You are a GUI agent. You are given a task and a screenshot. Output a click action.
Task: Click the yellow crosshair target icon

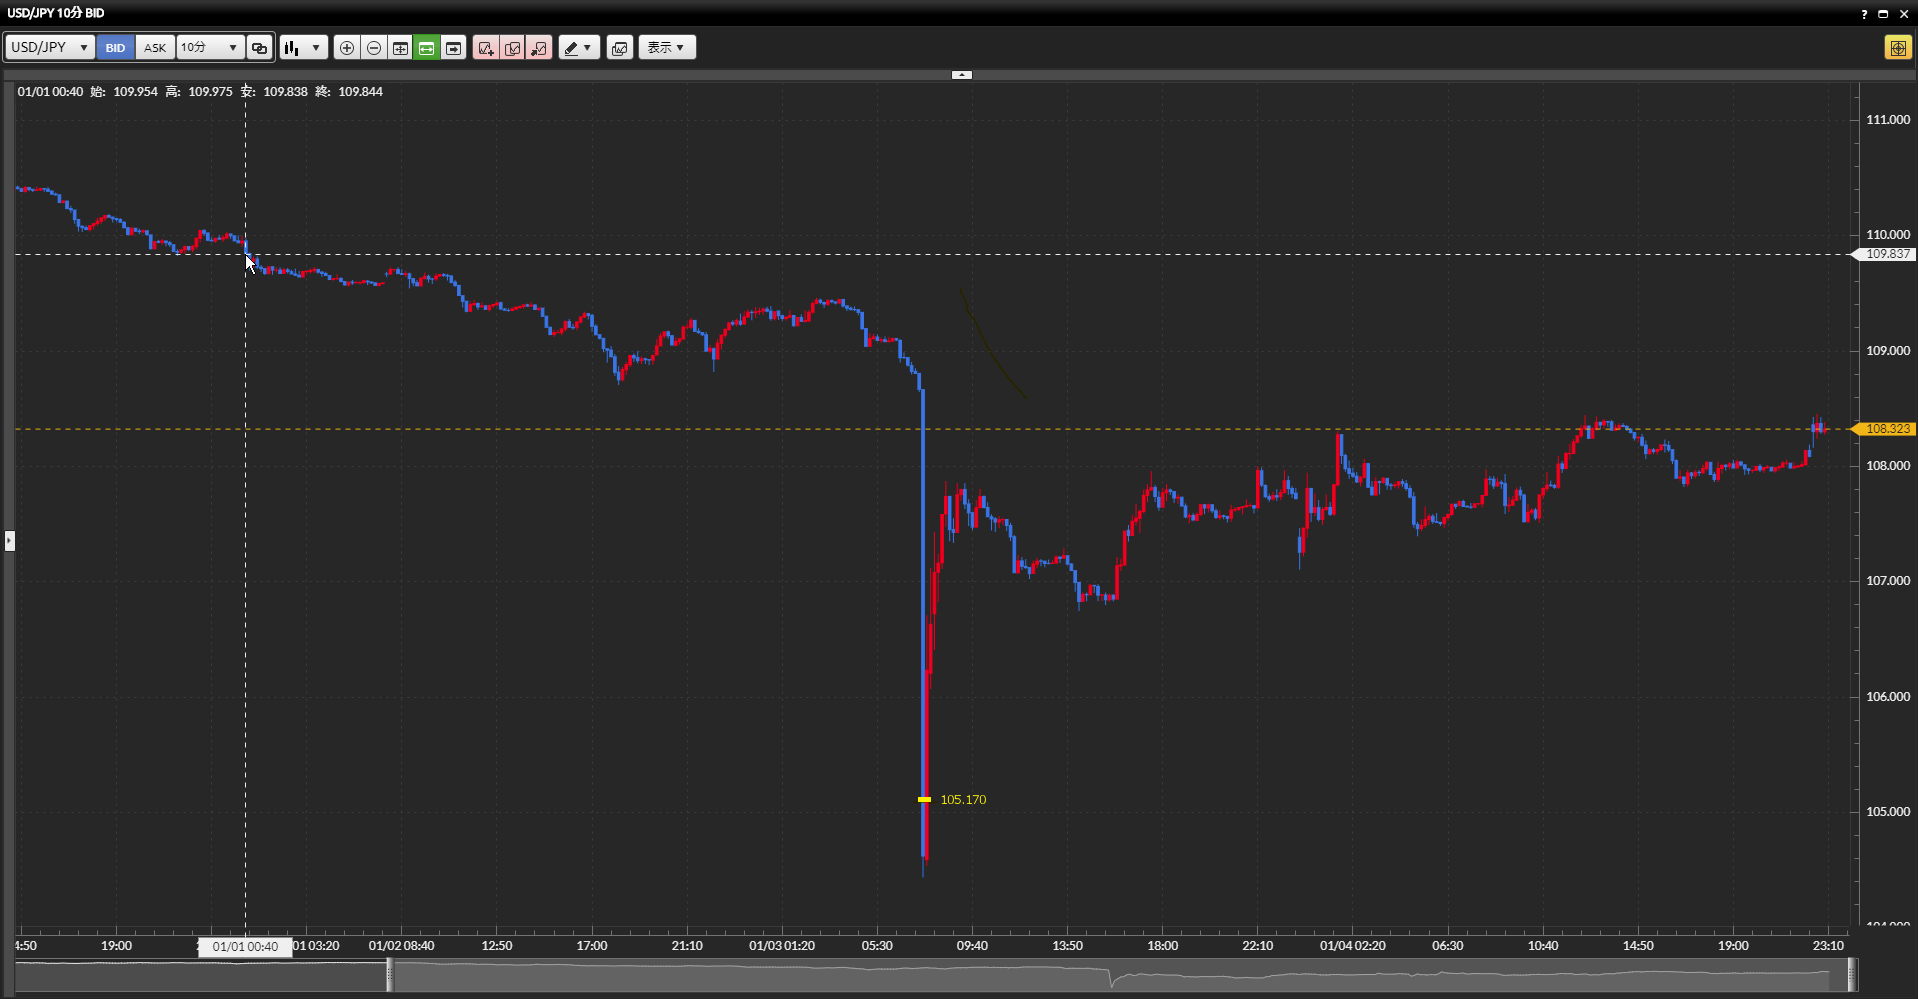1897,48
